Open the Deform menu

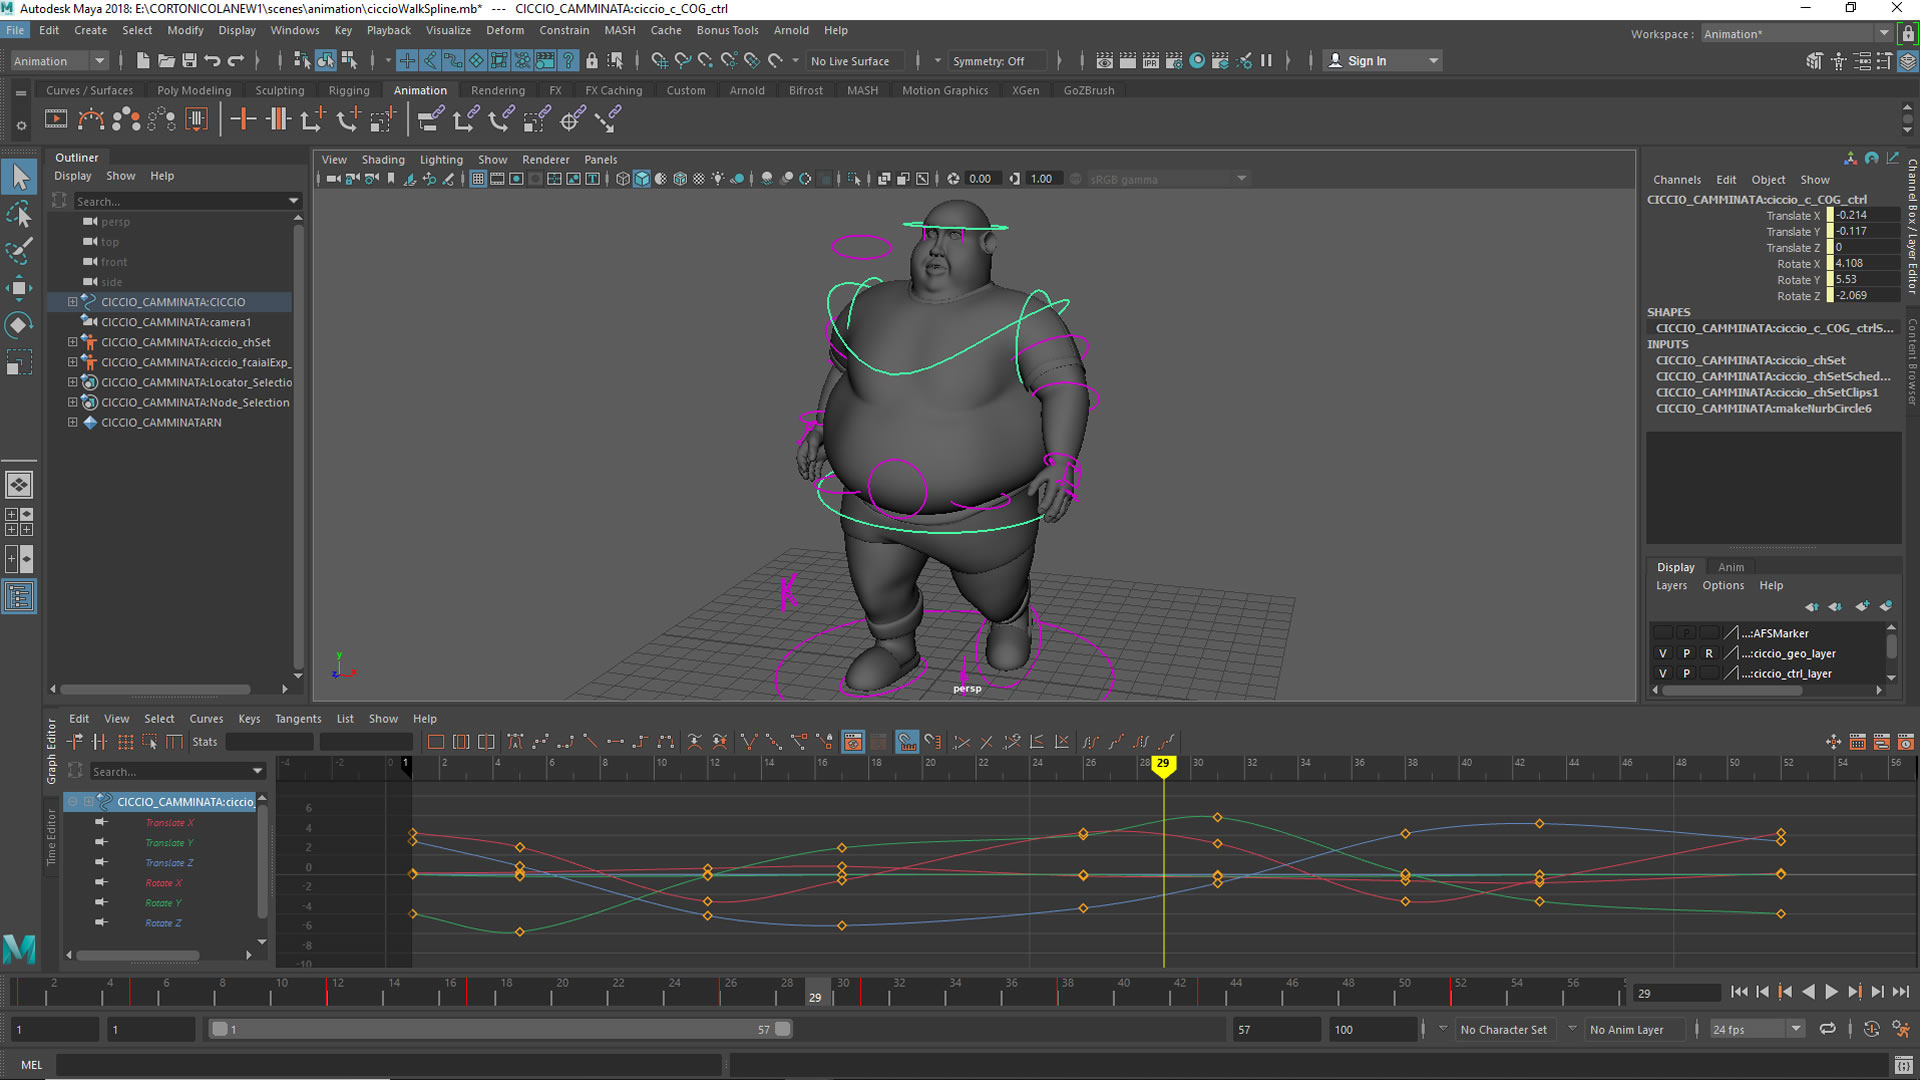tap(504, 30)
